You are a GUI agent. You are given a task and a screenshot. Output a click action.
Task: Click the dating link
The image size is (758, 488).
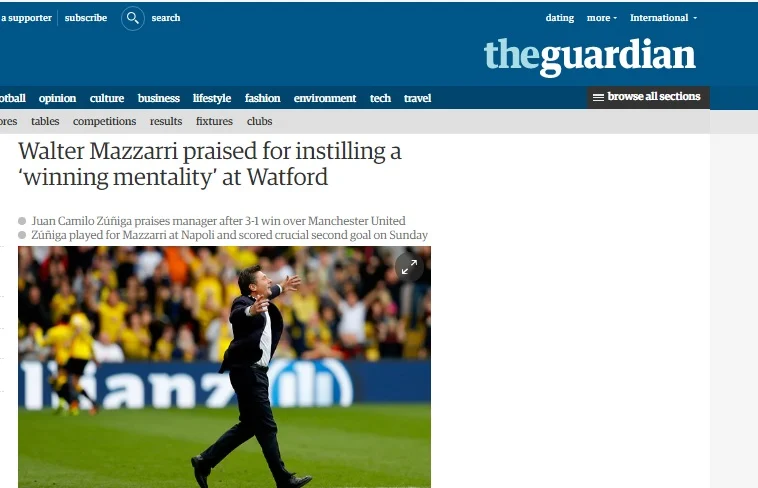[560, 18]
